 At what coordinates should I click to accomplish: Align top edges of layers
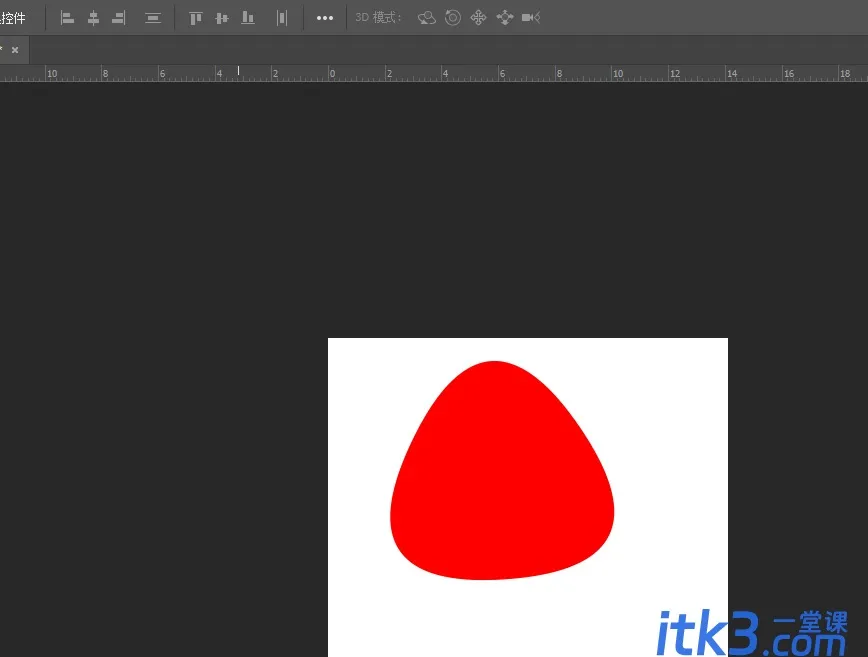[x=196, y=18]
